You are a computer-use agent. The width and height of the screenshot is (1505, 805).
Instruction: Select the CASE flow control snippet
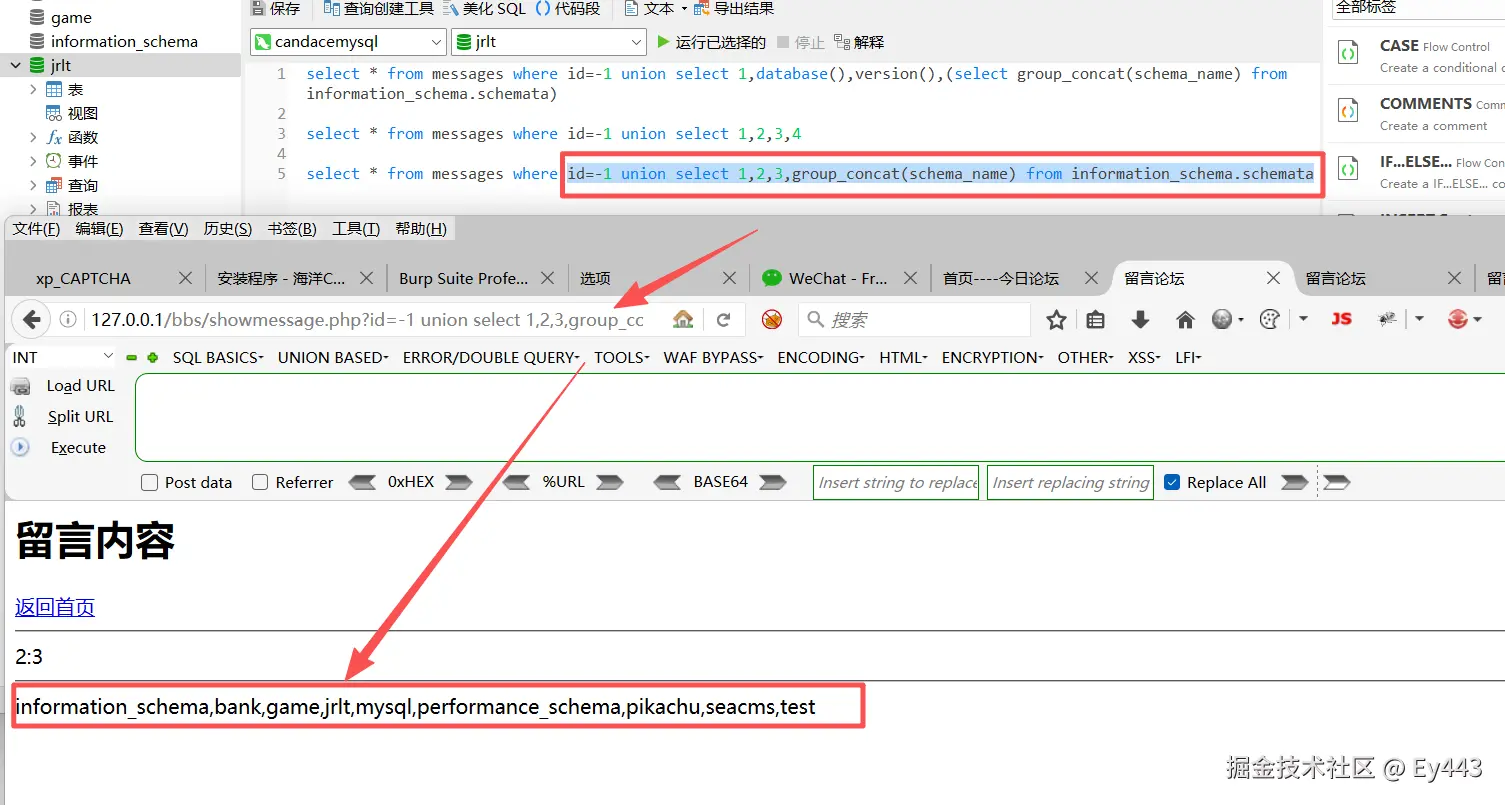(x=1420, y=56)
